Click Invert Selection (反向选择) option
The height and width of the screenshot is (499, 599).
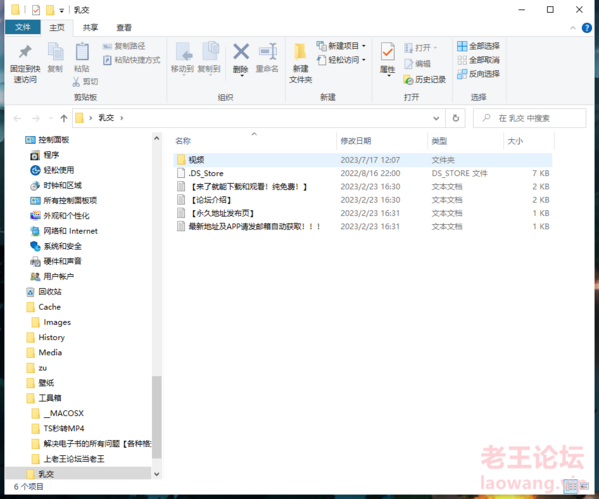478,74
